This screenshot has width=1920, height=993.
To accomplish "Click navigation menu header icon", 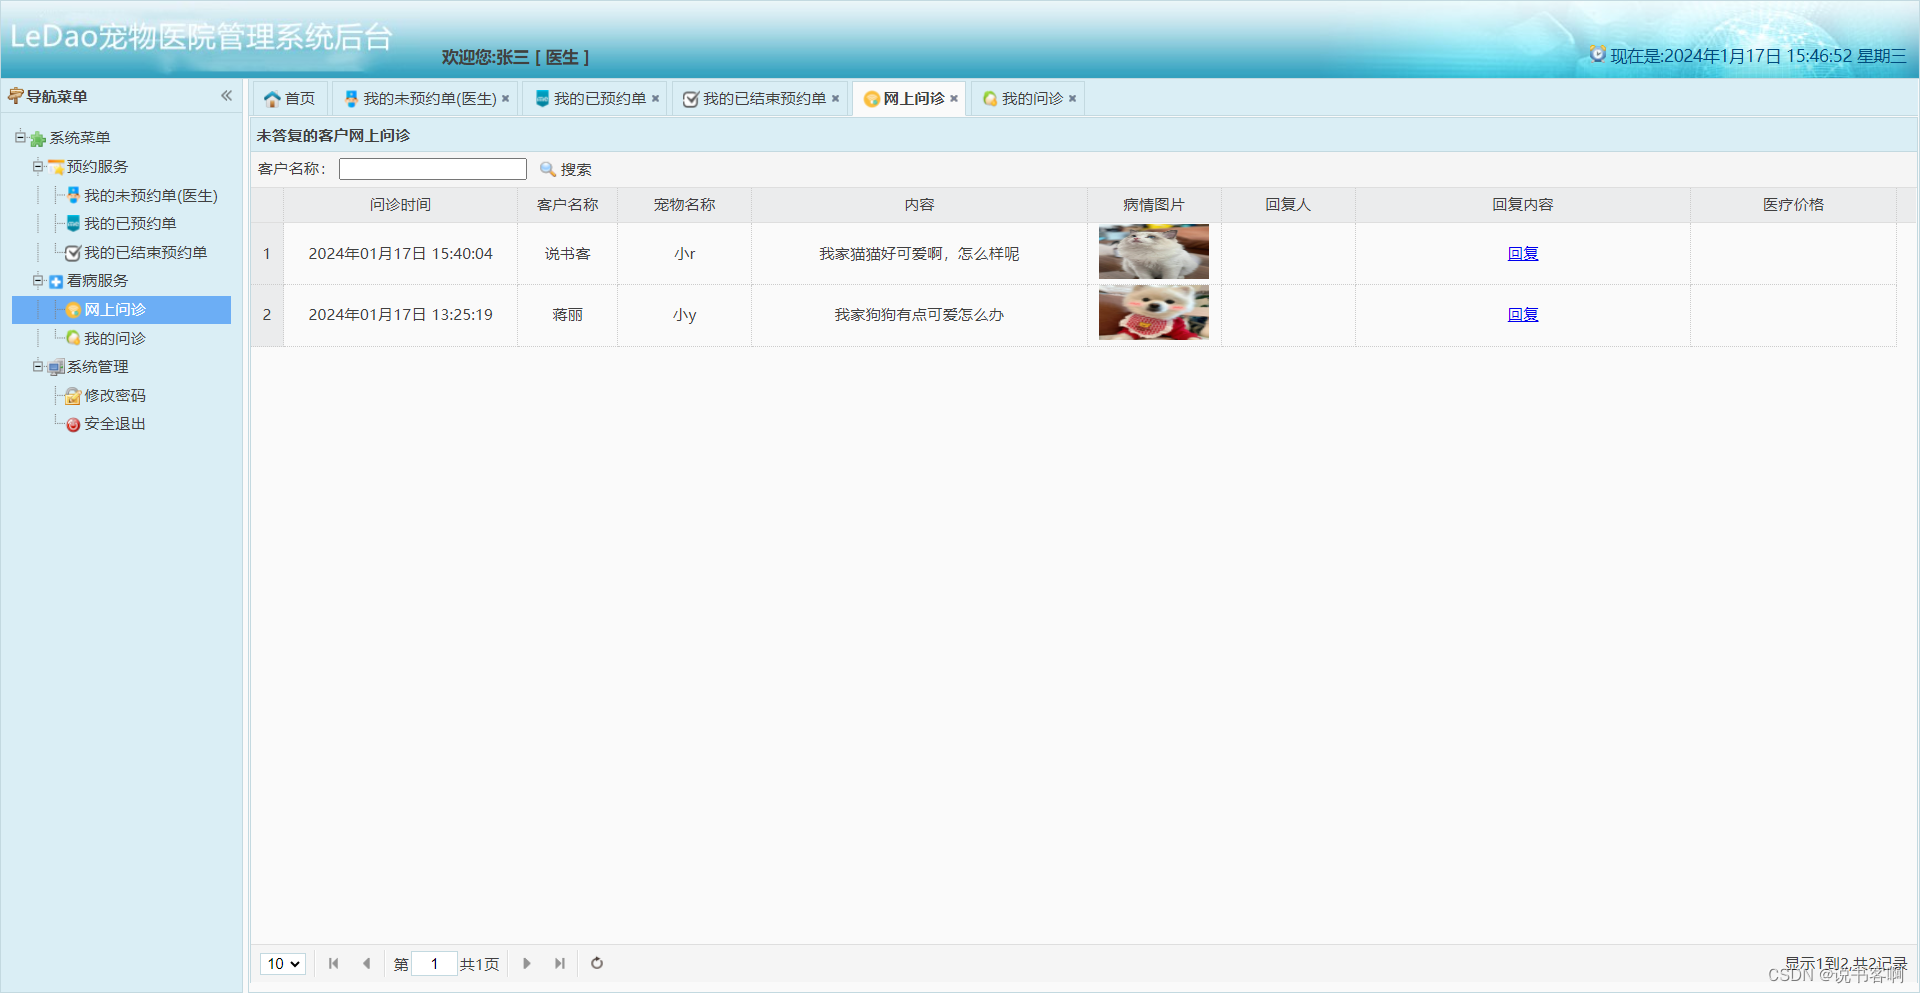I will (15, 96).
